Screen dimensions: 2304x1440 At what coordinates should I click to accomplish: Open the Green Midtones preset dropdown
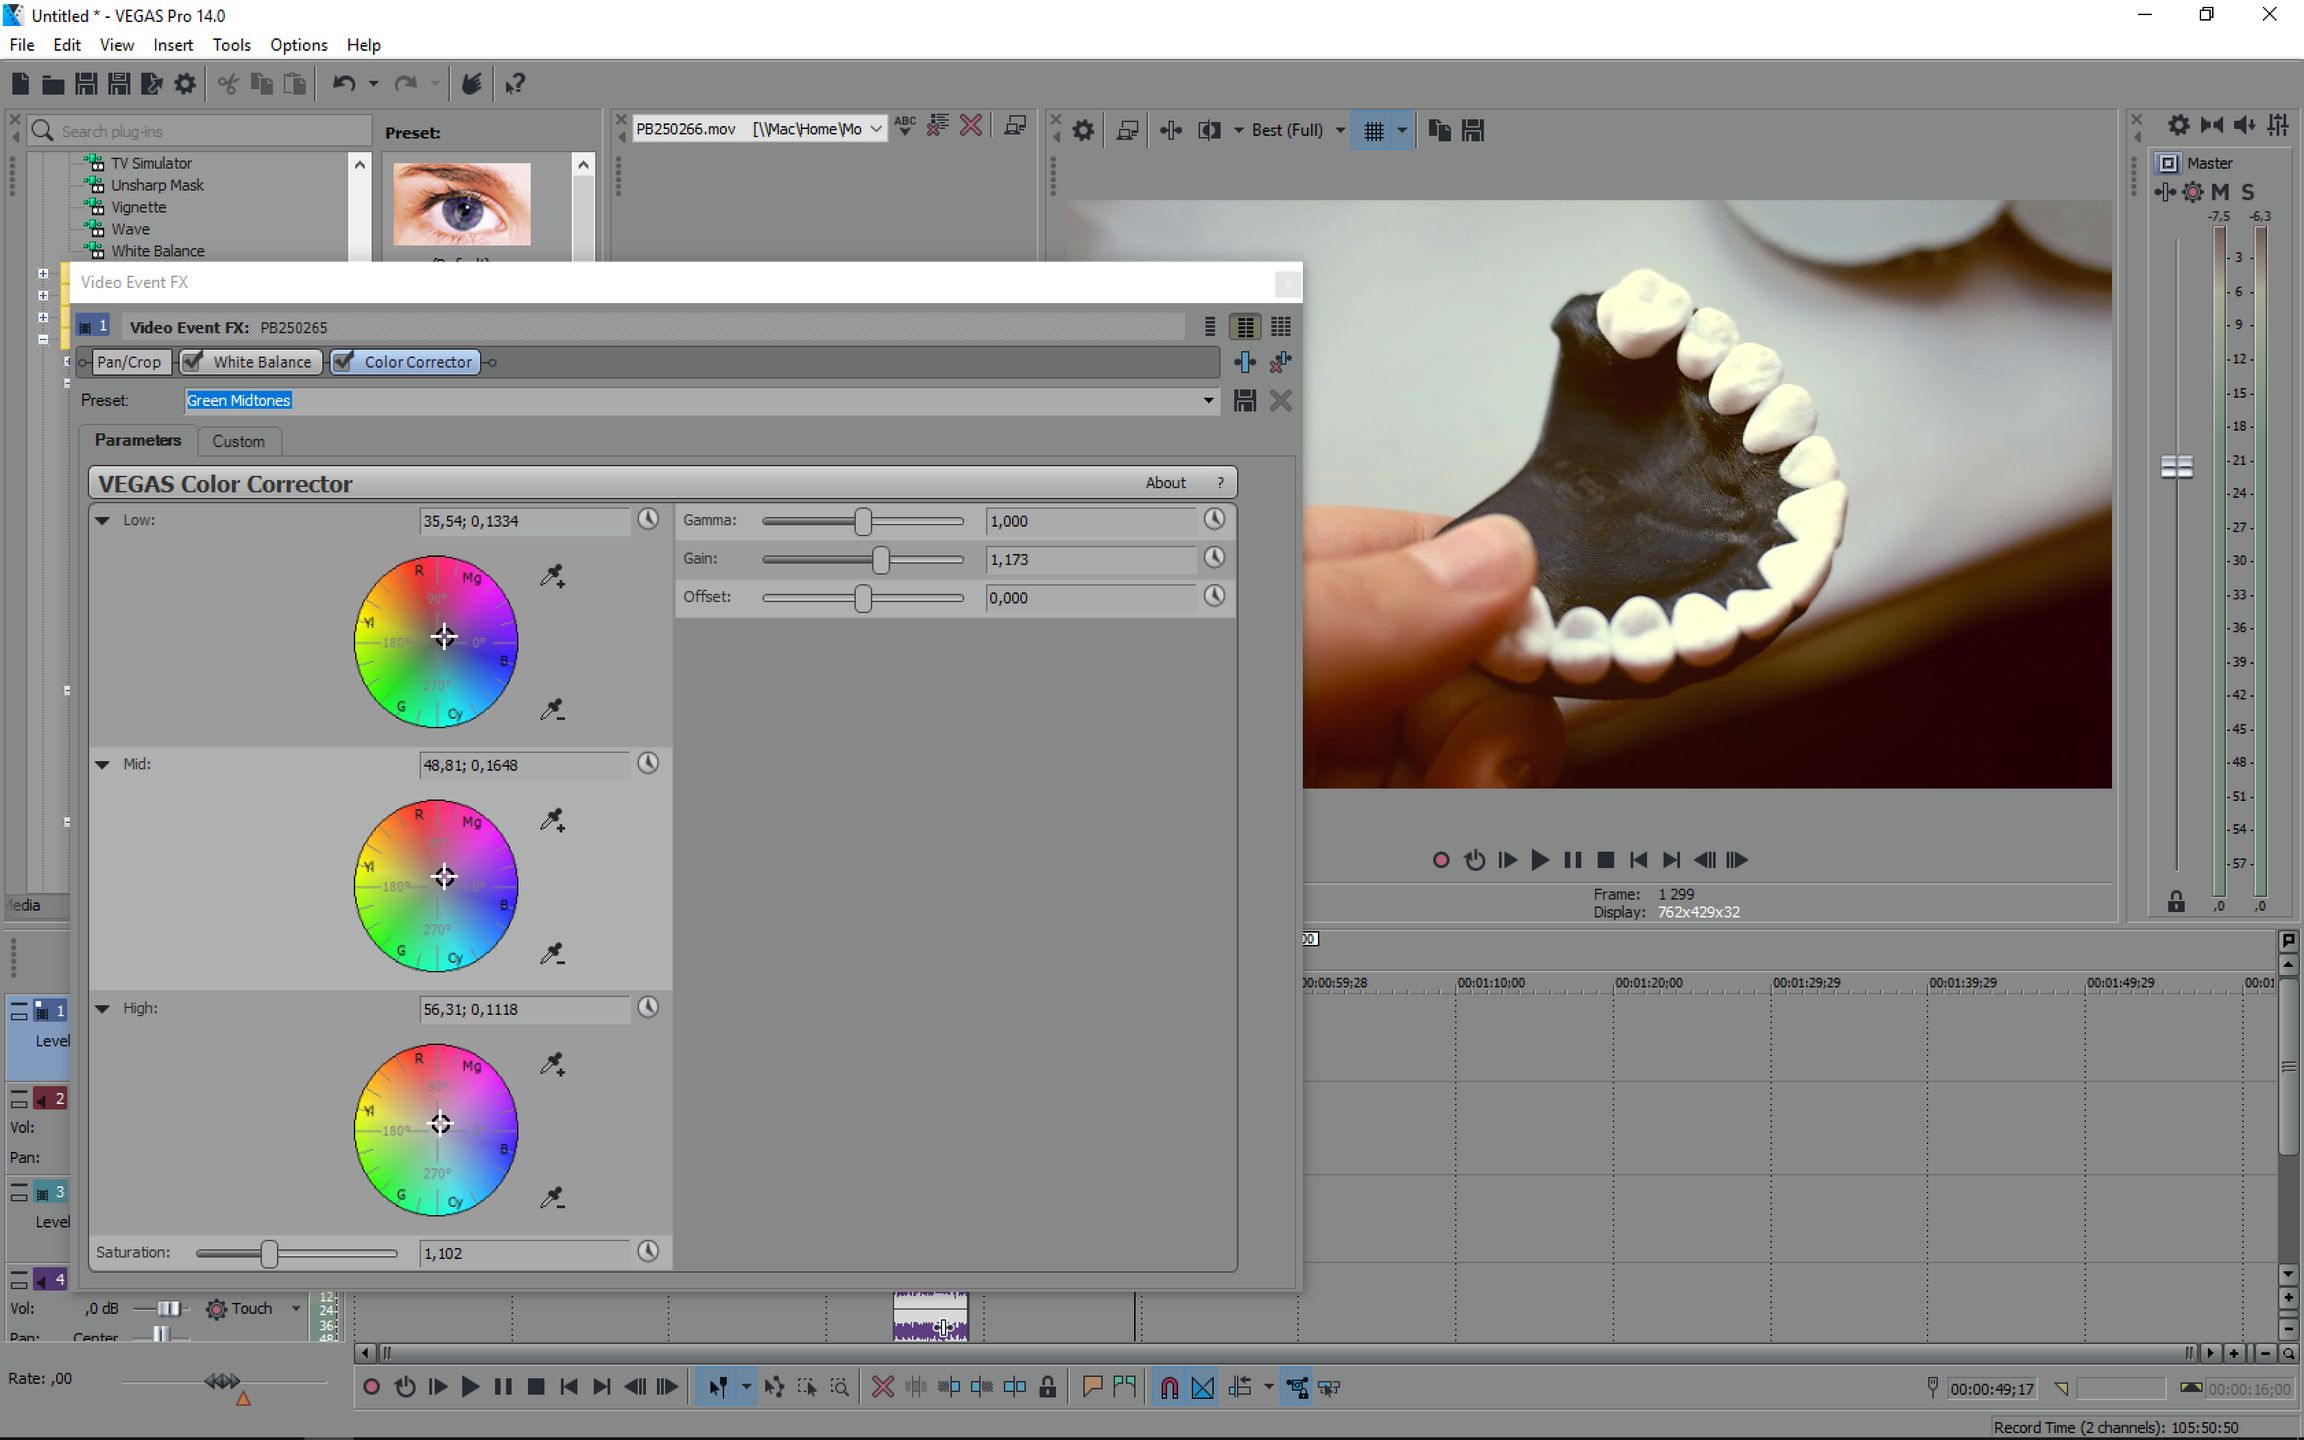(x=1208, y=401)
